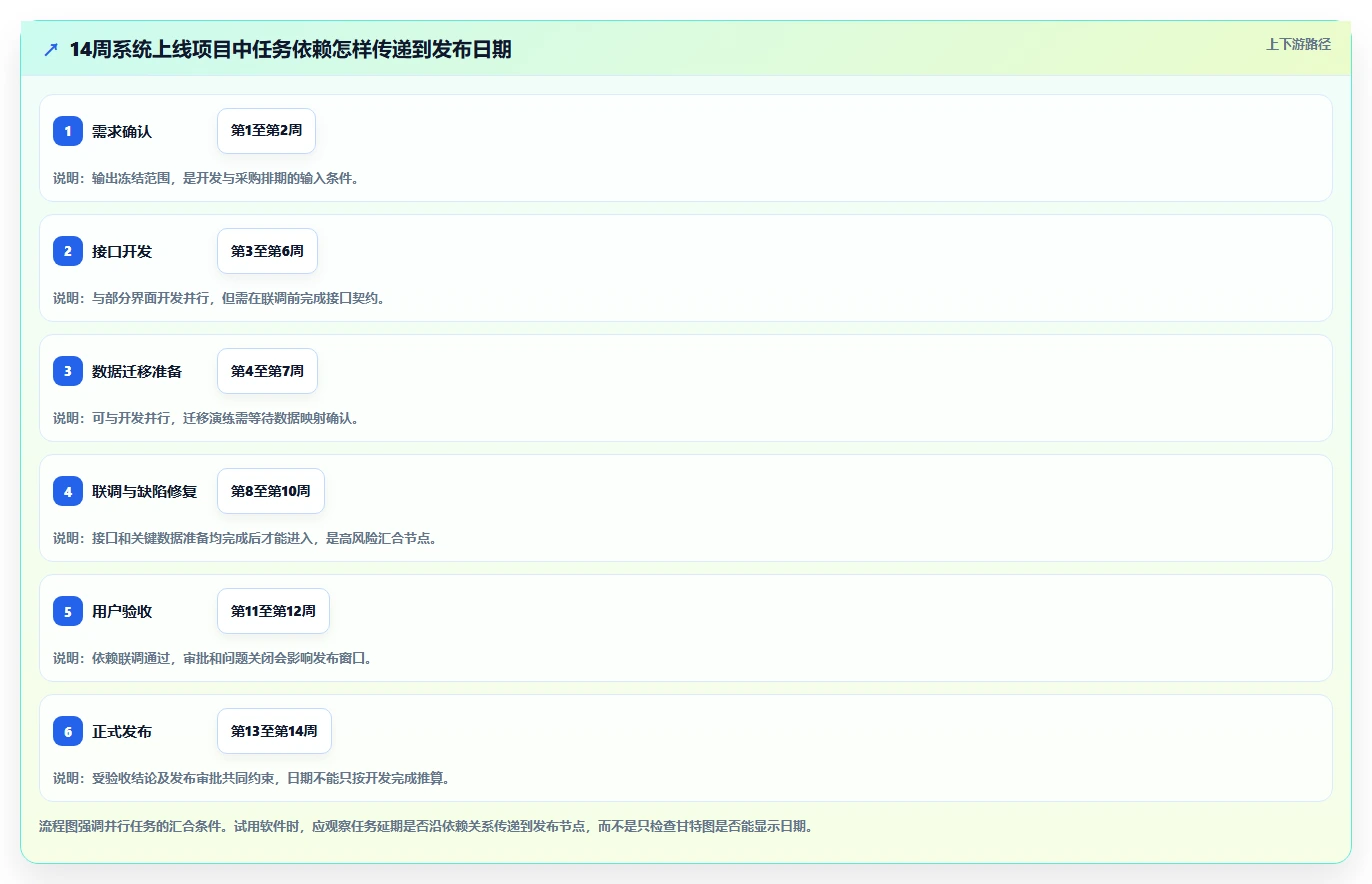Click the 需求确认 step title
Image resolution: width=1372 pixels, height=884 pixels.
point(122,131)
